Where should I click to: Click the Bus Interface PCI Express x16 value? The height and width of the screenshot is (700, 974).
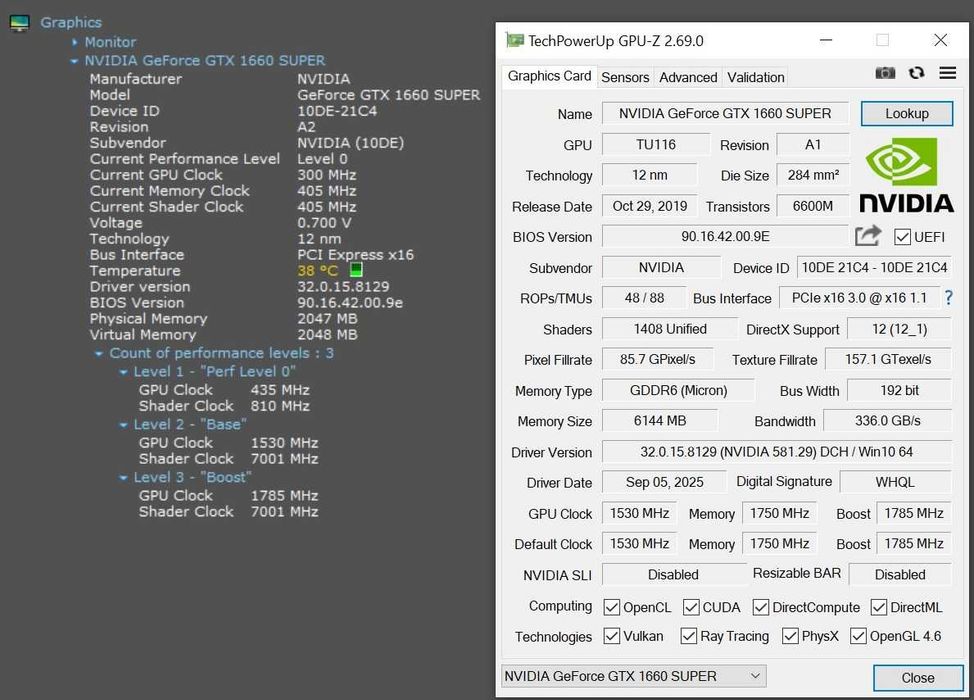click(x=355, y=255)
